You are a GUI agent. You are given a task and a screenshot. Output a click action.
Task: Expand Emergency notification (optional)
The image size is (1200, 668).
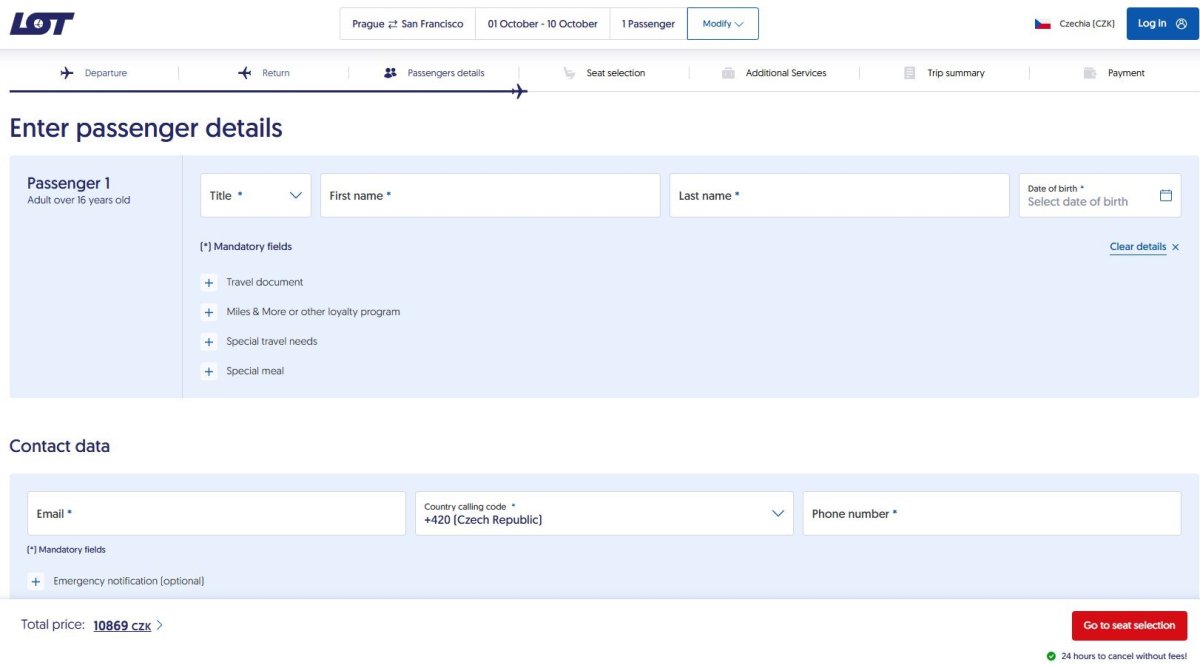117,581
